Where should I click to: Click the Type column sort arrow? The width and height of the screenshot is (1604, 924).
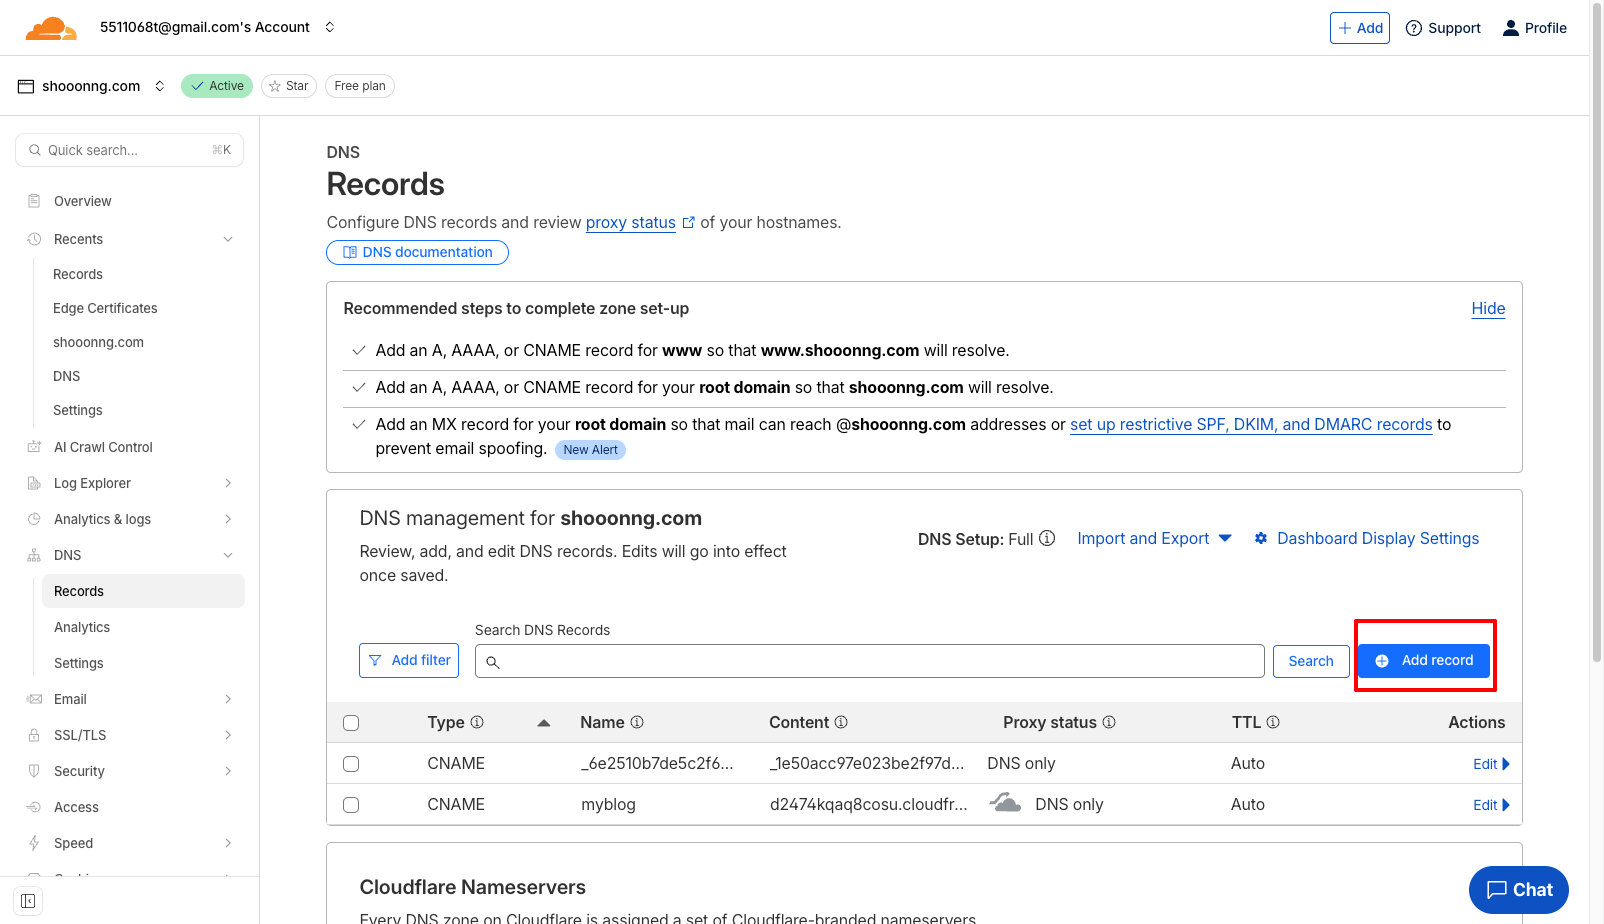[544, 723]
